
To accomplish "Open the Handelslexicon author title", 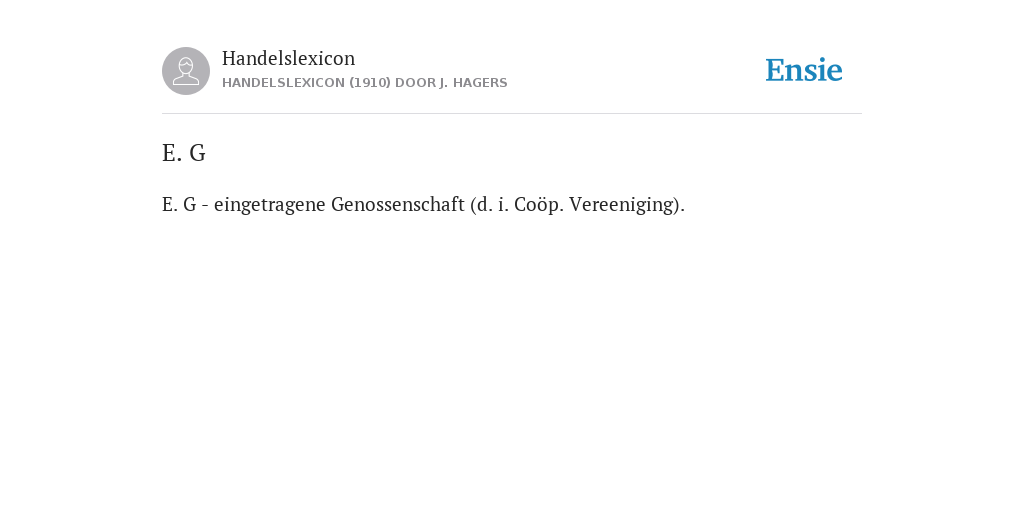I will pyautogui.click(x=289, y=58).
